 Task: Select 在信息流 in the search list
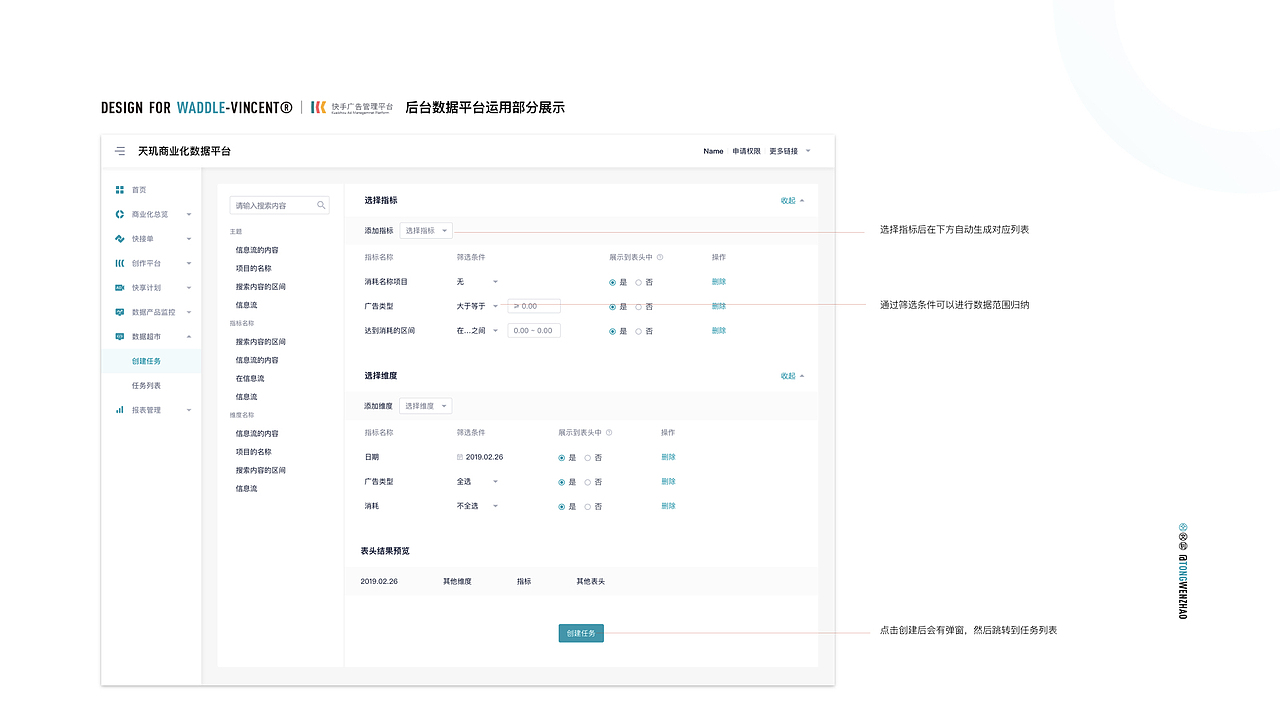tap(250, 378)
